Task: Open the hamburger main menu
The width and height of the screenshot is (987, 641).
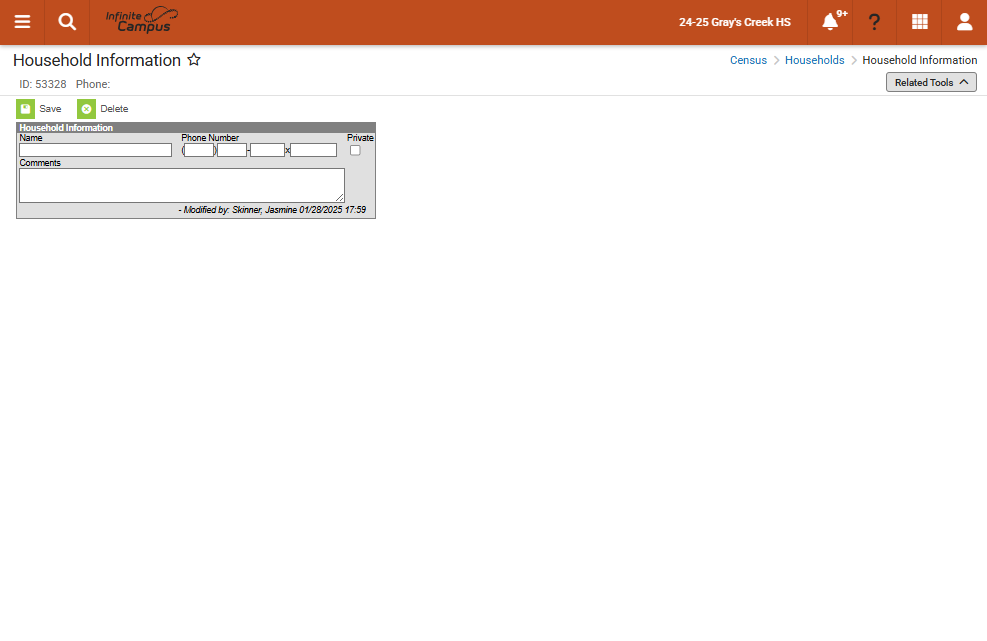Action: tap(22, 22)
